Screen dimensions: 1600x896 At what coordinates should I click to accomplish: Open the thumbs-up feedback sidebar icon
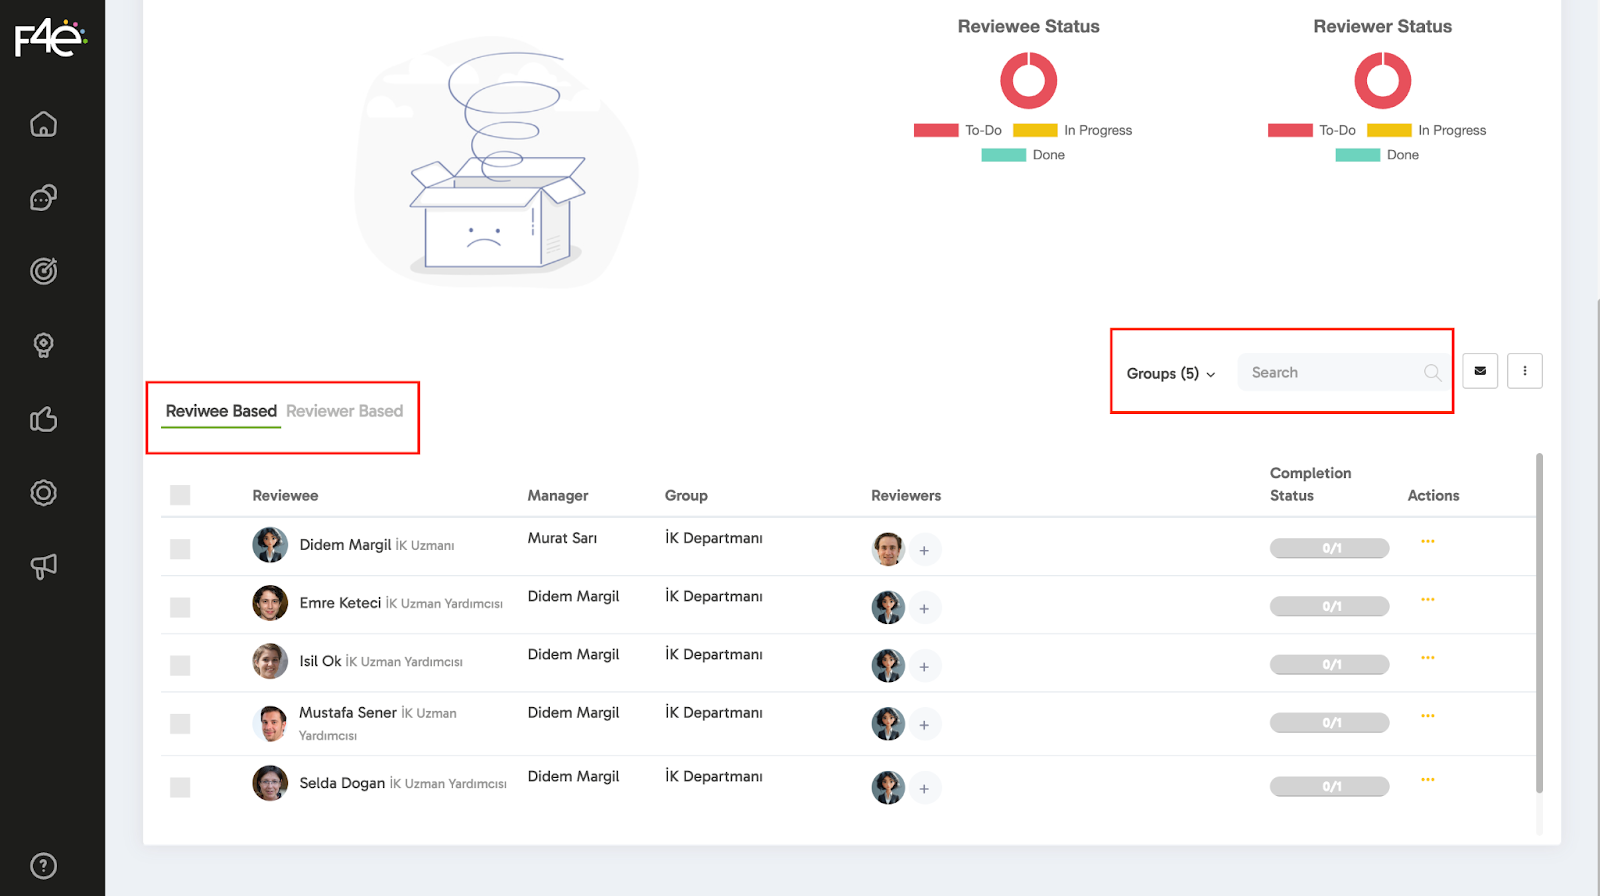pos(43,419)
